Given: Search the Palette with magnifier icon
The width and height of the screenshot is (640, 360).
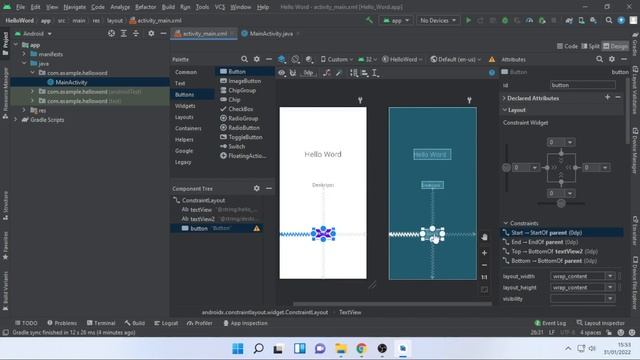Looking at the screenshot, I should 244,59.
